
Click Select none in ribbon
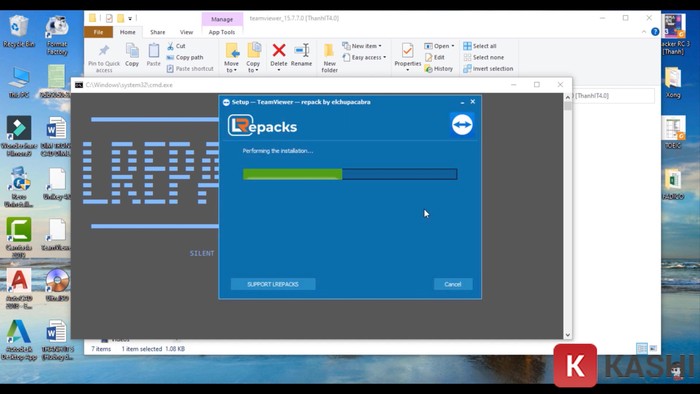point(484,58)
